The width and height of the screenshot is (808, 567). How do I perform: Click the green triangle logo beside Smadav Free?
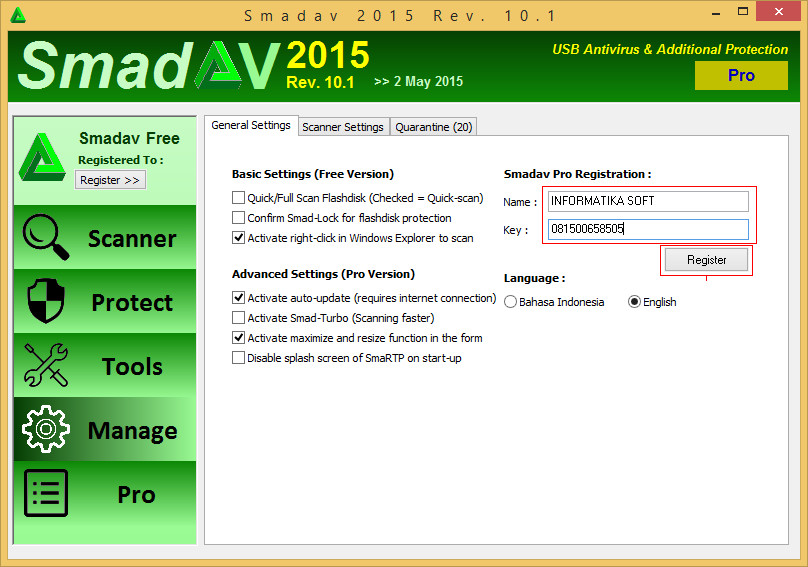coord(42,158)
